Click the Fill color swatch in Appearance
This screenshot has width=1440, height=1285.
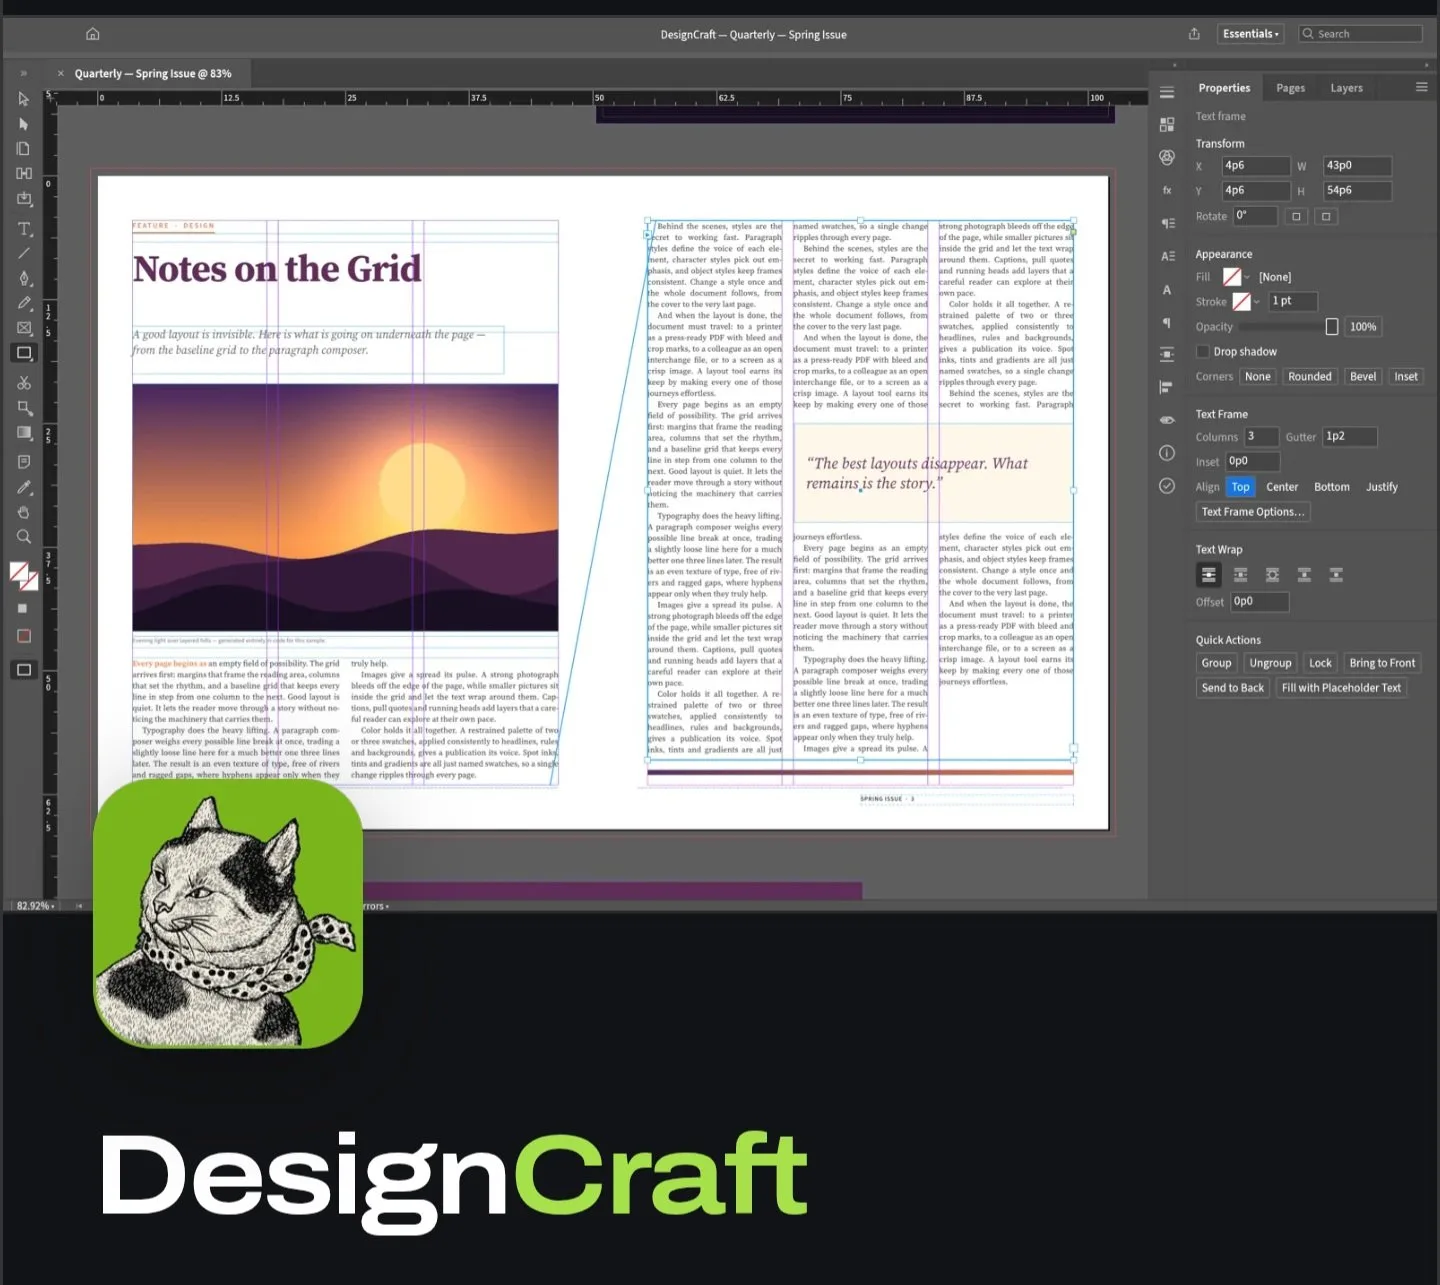(x=1232, y=277)
